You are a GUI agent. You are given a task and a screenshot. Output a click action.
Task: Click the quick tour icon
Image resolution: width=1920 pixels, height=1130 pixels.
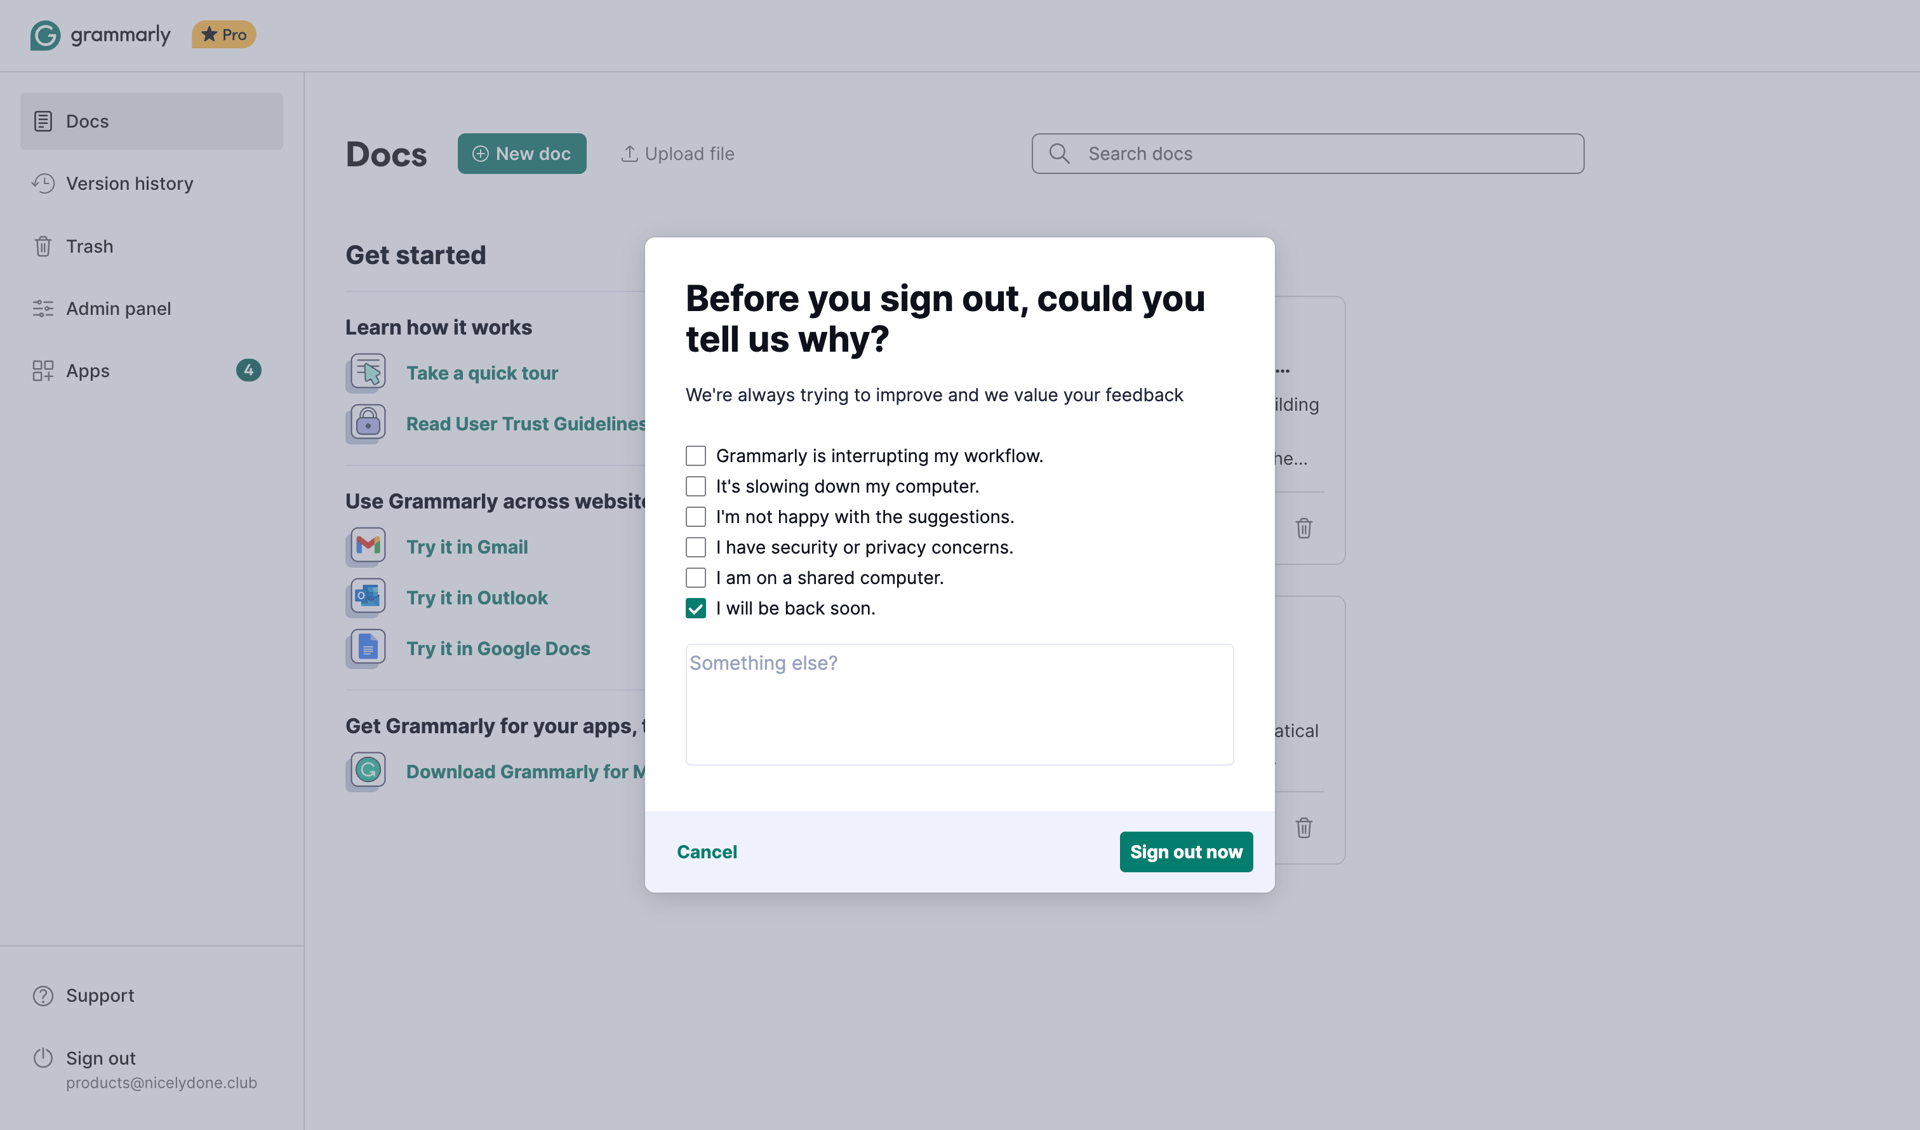366,372
